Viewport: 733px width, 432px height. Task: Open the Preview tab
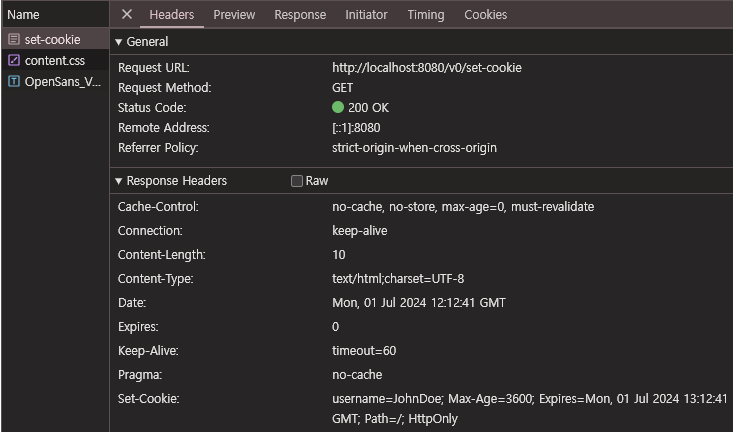234,14
